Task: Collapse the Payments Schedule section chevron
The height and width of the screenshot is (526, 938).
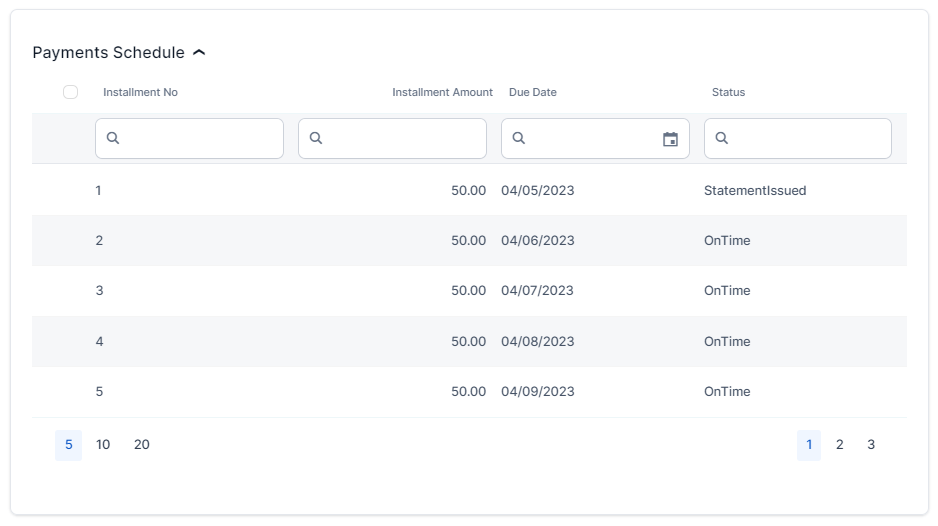Action: [199, 53]
